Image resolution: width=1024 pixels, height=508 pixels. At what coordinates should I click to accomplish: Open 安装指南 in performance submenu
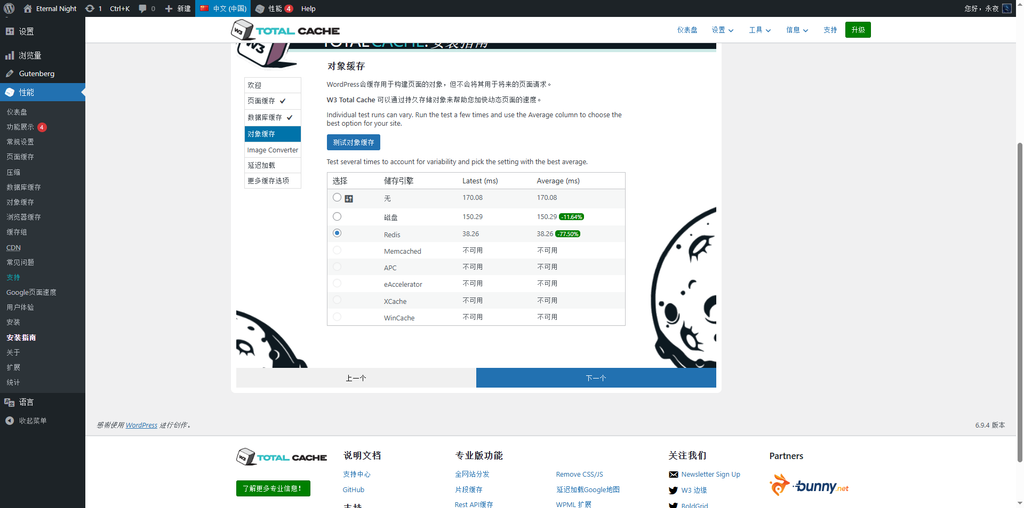pos(21,338)
